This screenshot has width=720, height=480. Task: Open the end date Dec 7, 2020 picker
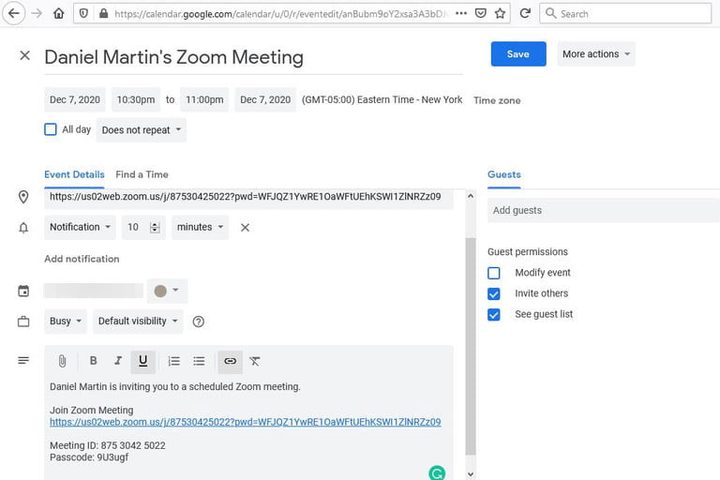point(265,100)
